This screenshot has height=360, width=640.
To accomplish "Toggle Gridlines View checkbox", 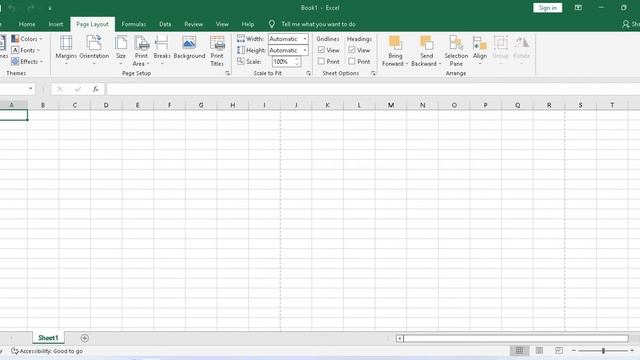I will pos(321,50).
